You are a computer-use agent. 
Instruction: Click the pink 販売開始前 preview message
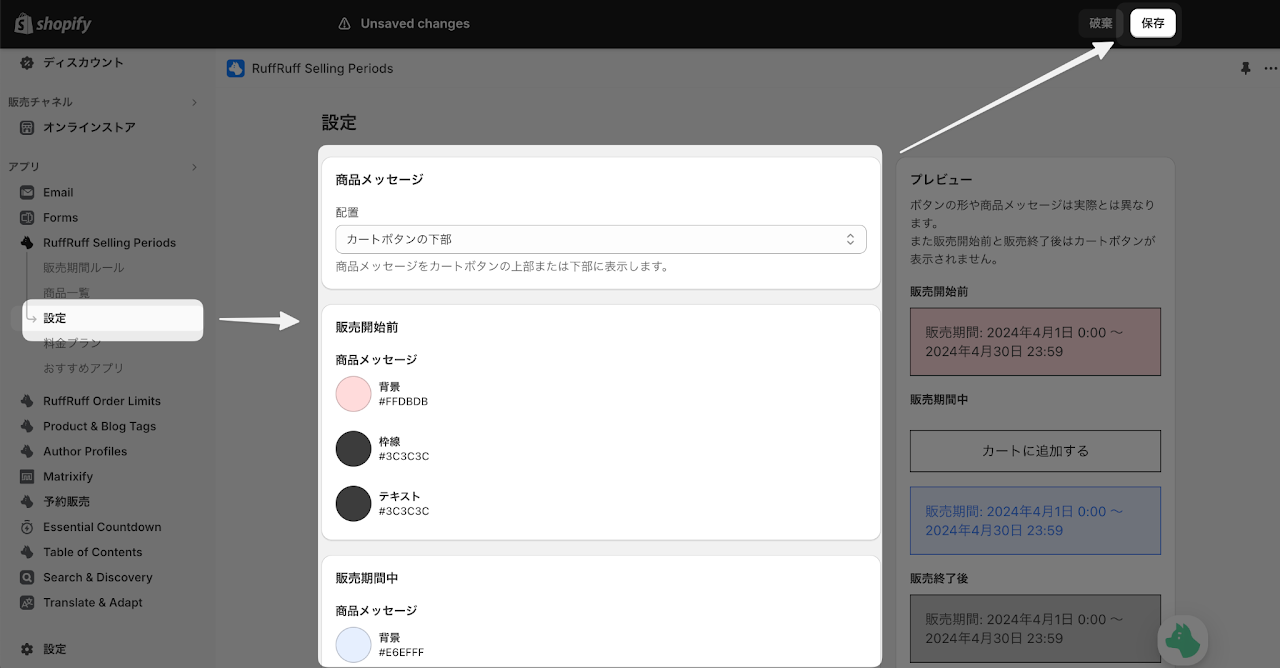click(x=1035, y=342)
